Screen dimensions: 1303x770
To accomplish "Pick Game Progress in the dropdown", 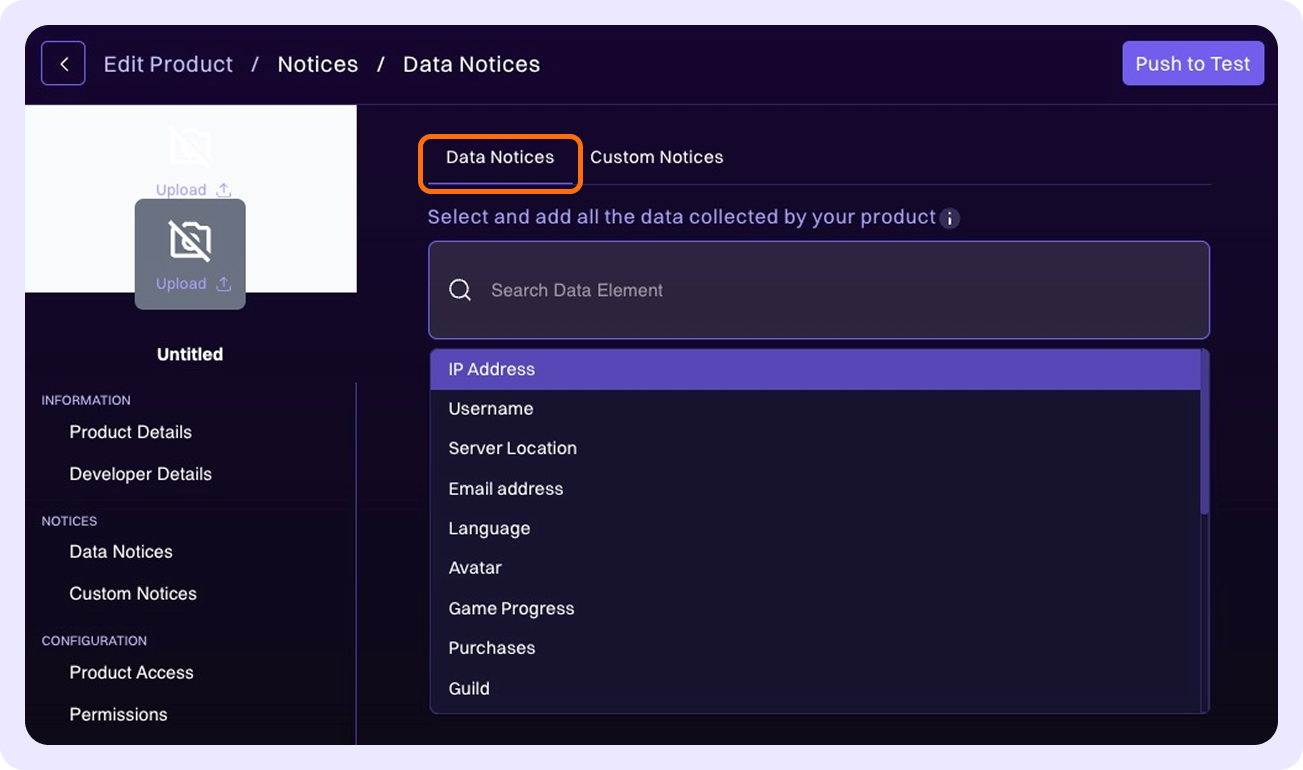I will 511,608.
